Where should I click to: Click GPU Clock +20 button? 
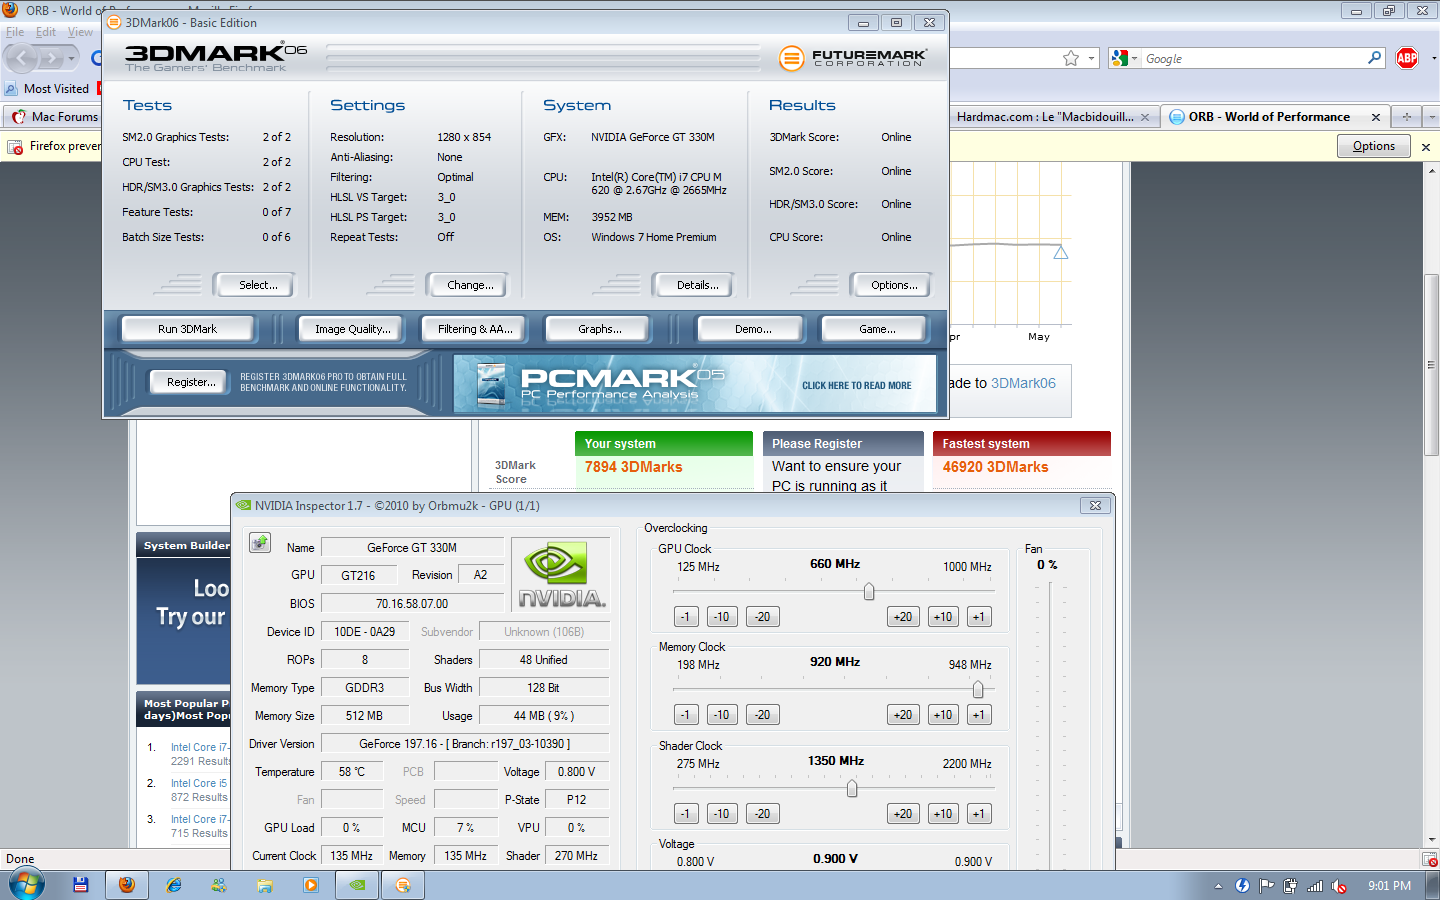click(x=903, y=617)
